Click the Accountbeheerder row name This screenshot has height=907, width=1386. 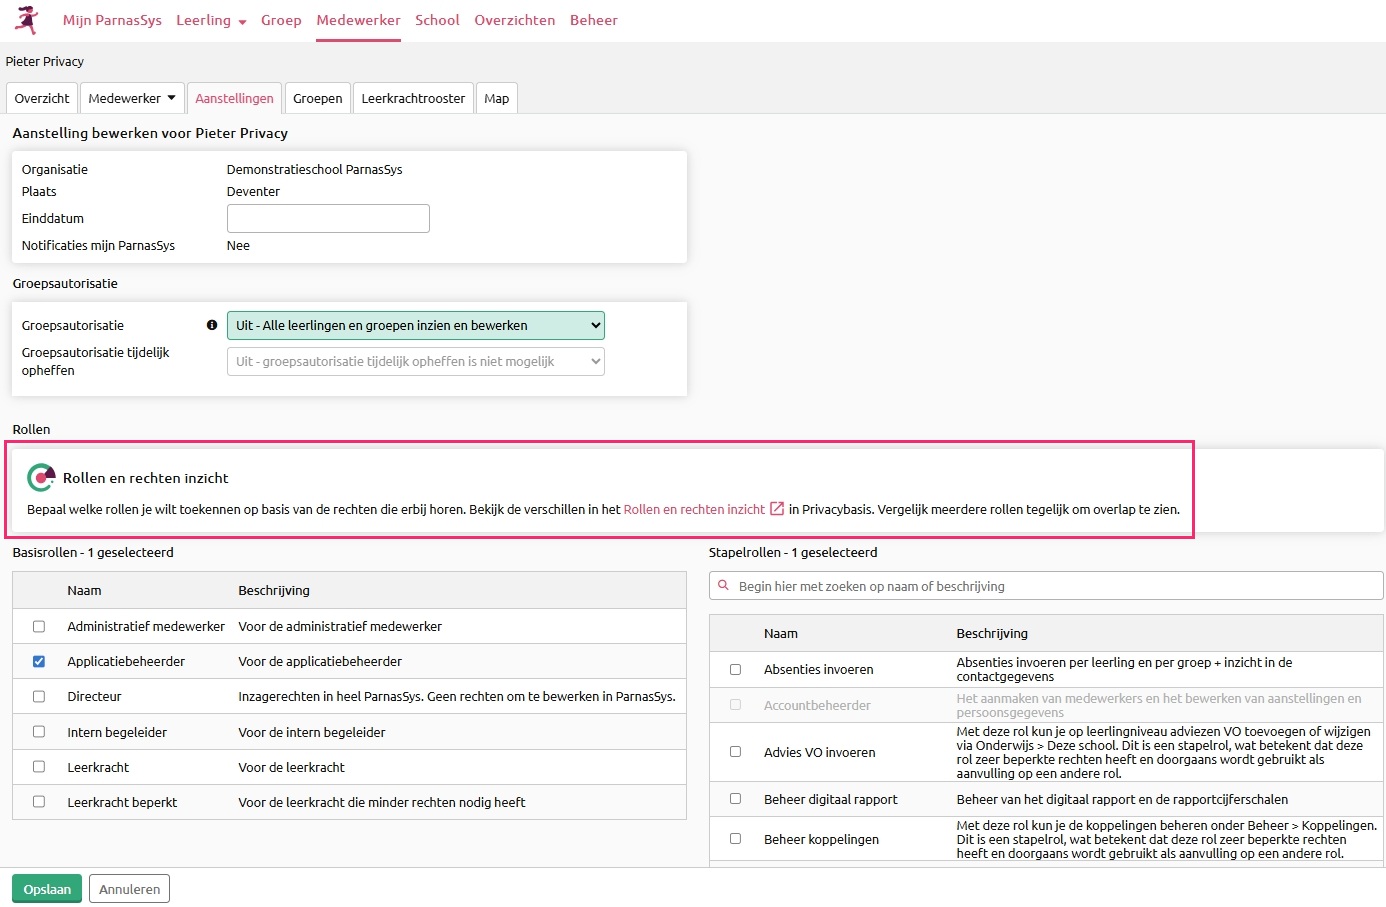(817, 705)
